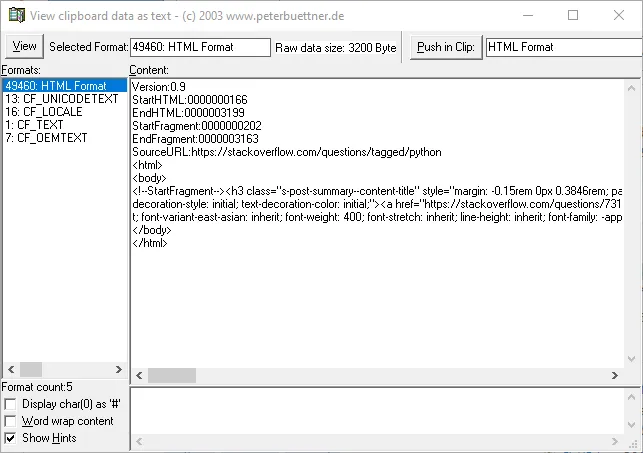Click down arrow of Content vertical scrollbar
The image size is (643, 453).
[x=632, y=359]
